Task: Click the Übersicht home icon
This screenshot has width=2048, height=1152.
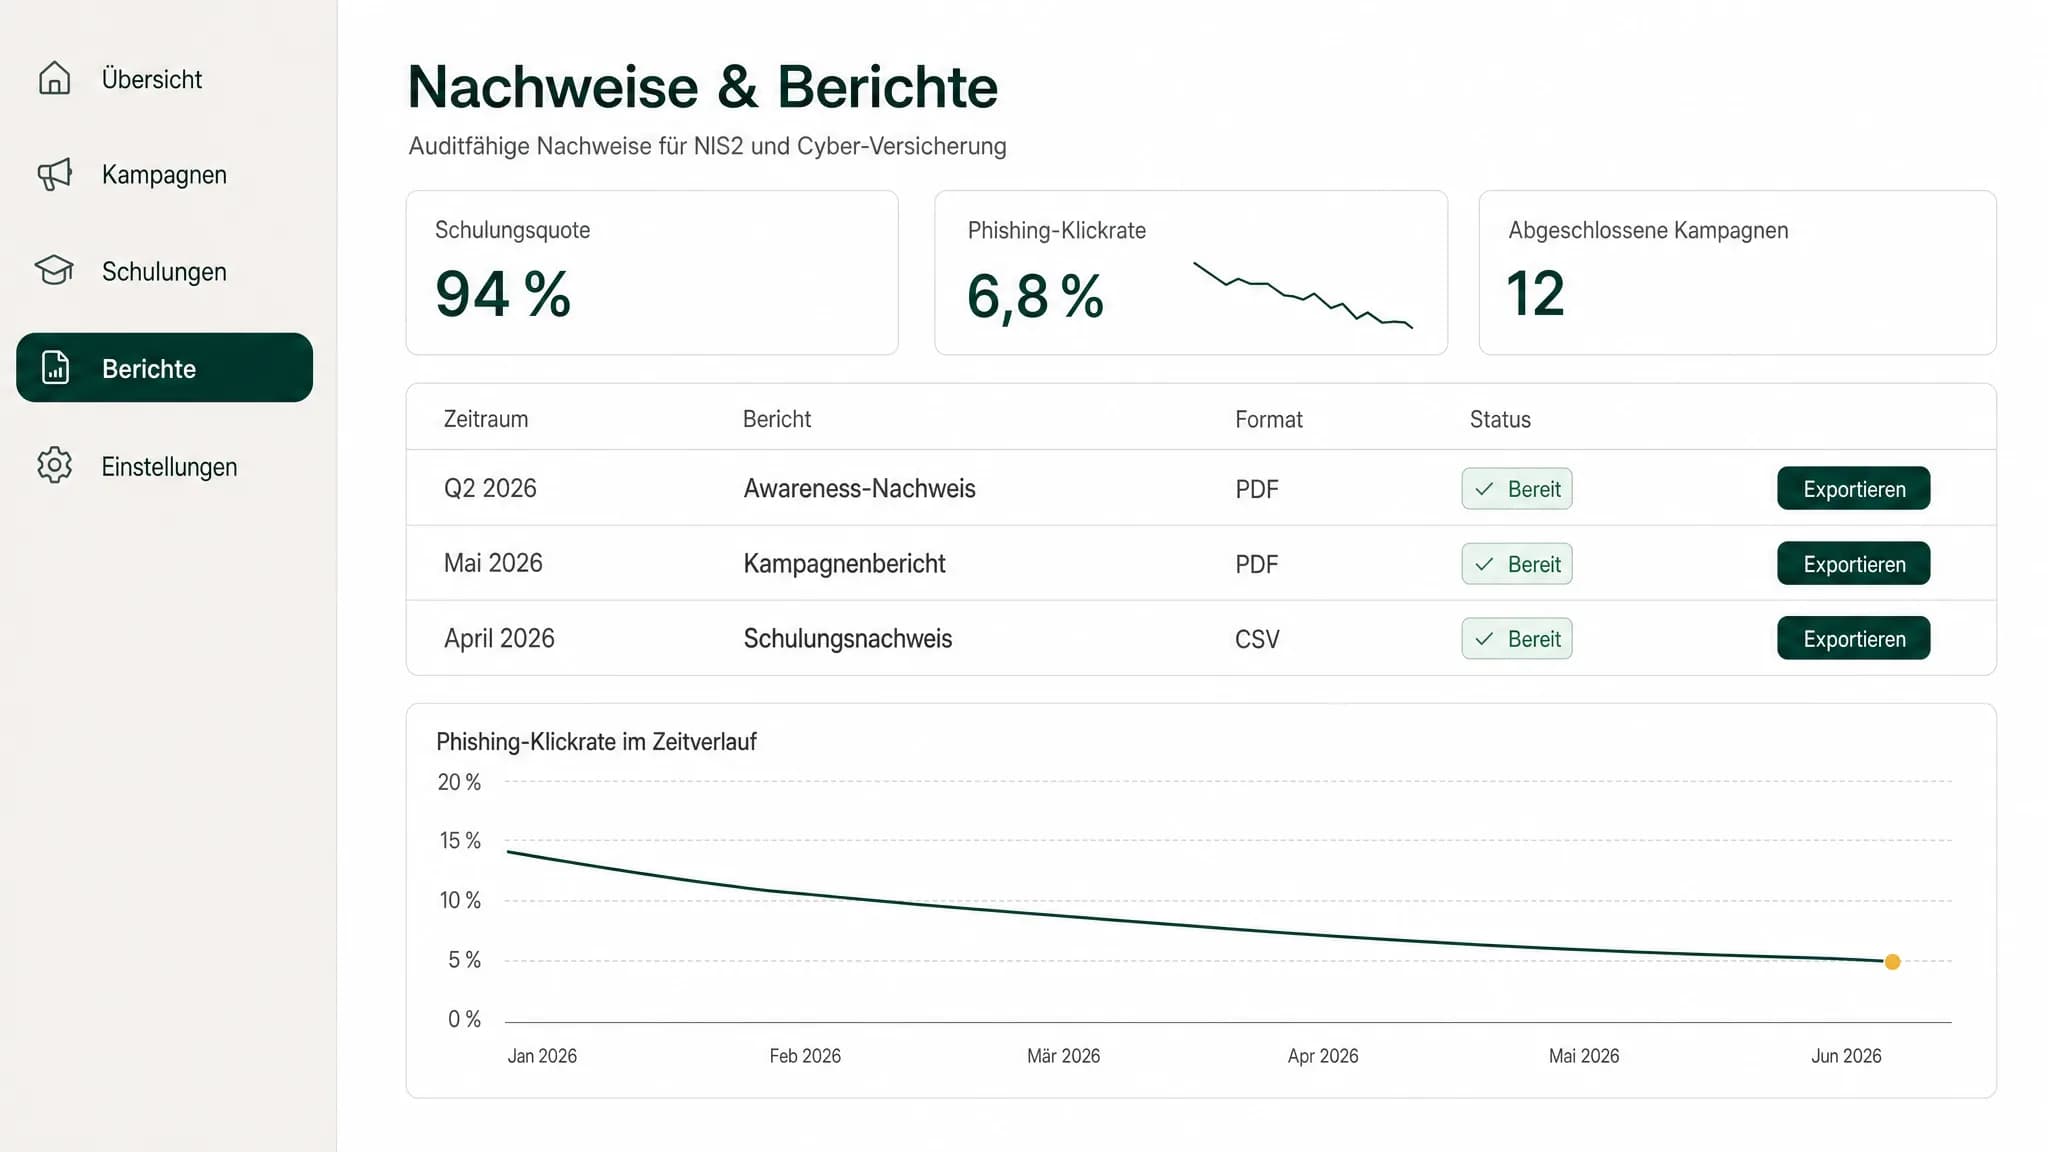Action: (54, 78)
